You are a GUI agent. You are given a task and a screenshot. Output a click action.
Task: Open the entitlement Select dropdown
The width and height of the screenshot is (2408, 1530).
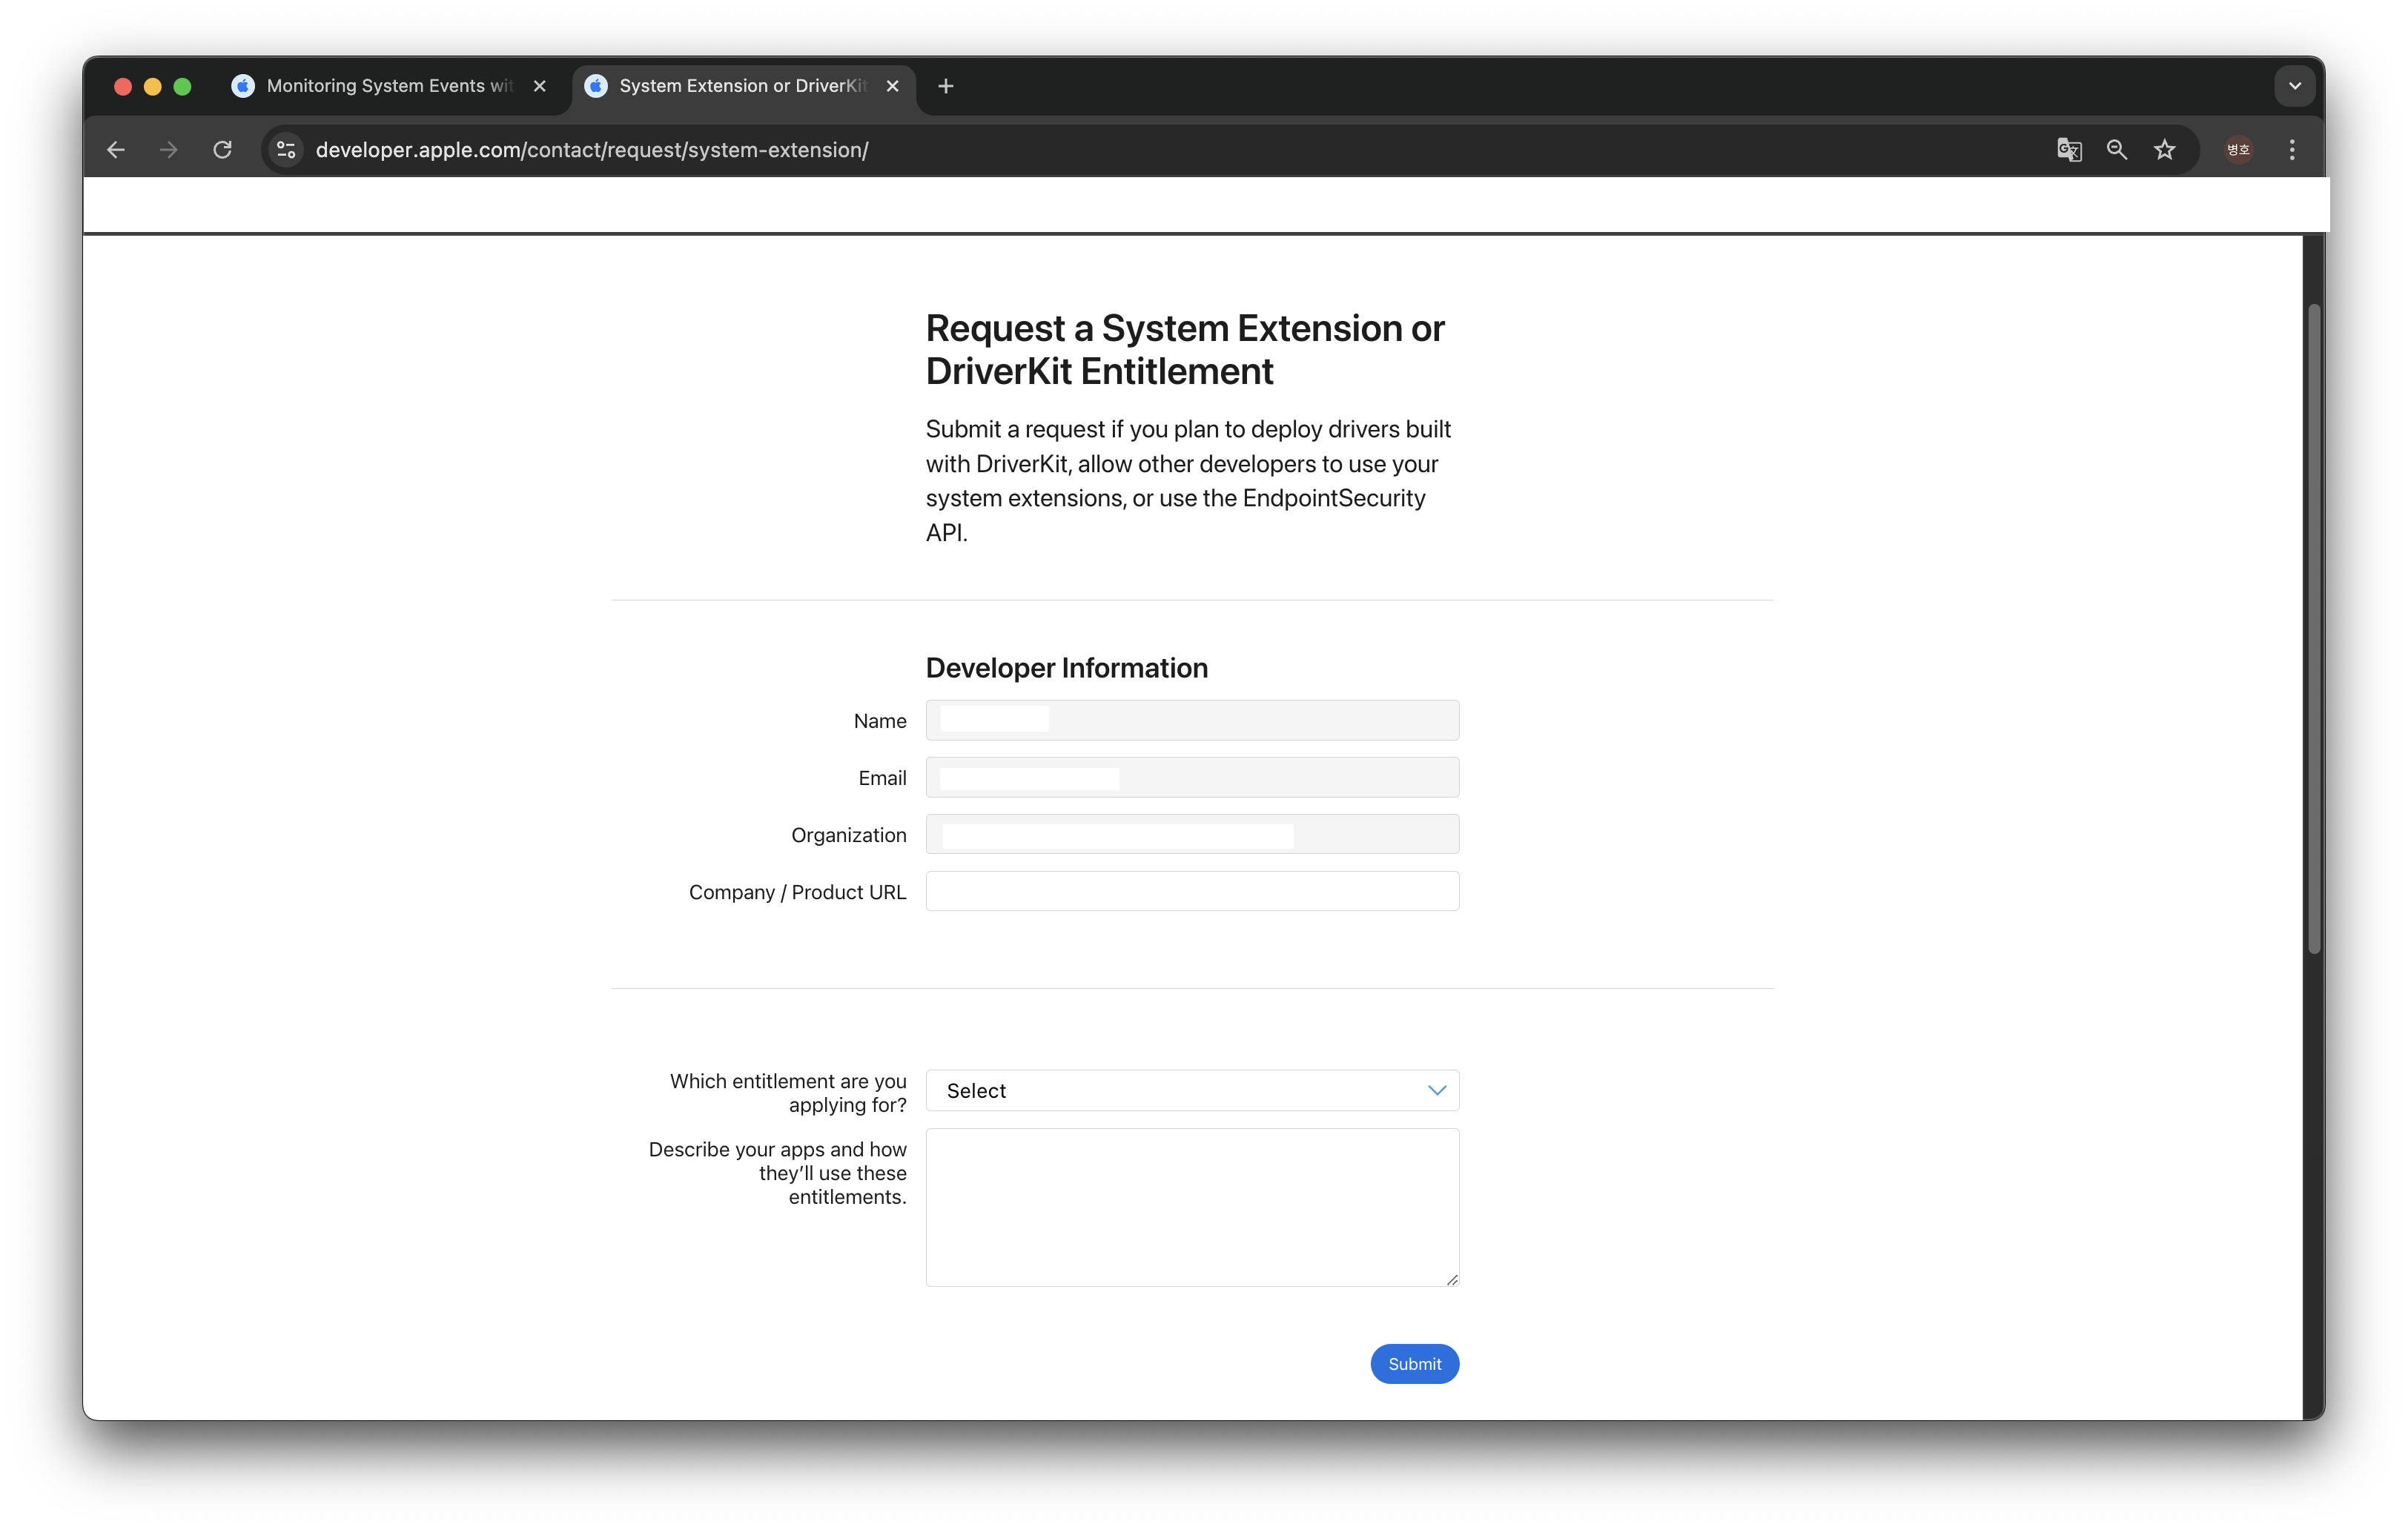pos(1191,1090)
